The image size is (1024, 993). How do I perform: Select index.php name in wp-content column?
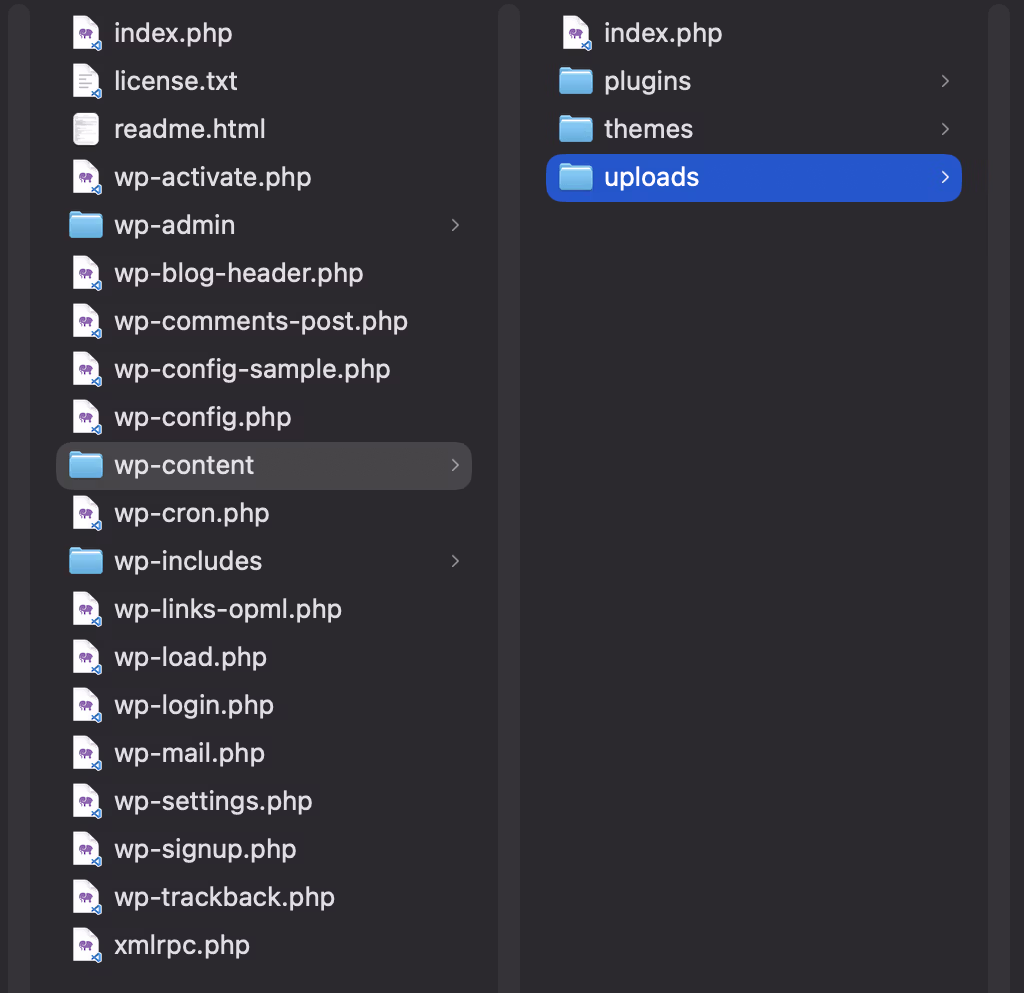[x=663, y=34]
